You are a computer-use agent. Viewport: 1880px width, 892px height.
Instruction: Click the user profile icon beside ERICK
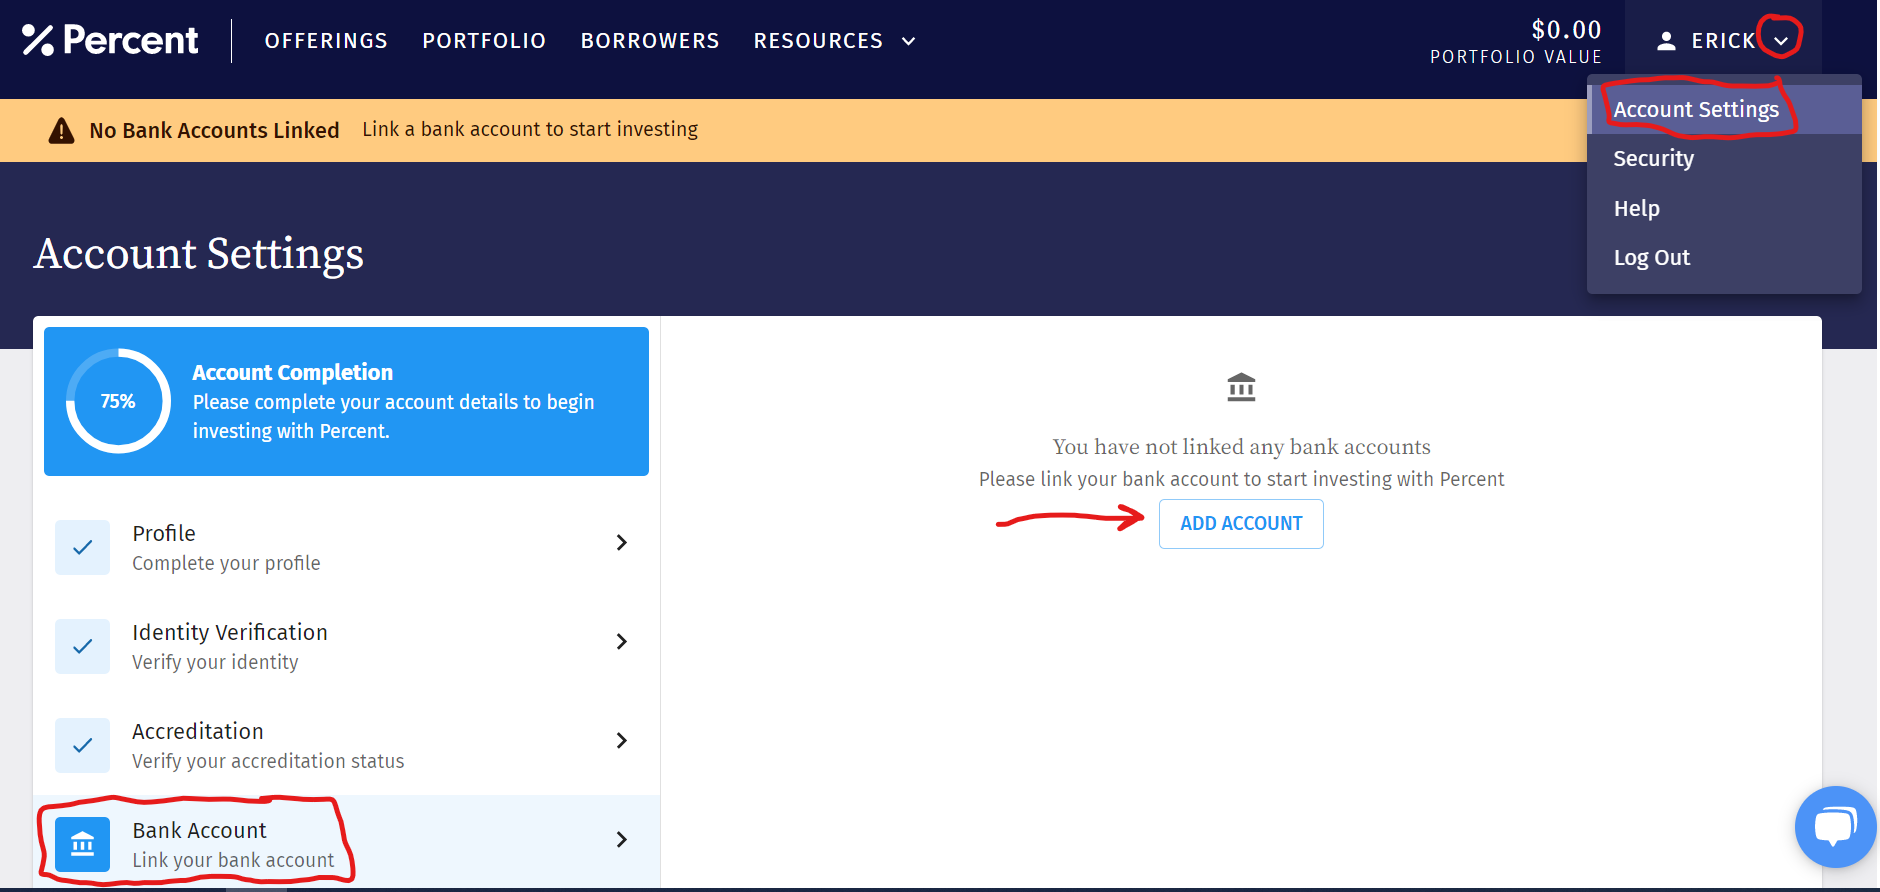tap(1666, 41)
